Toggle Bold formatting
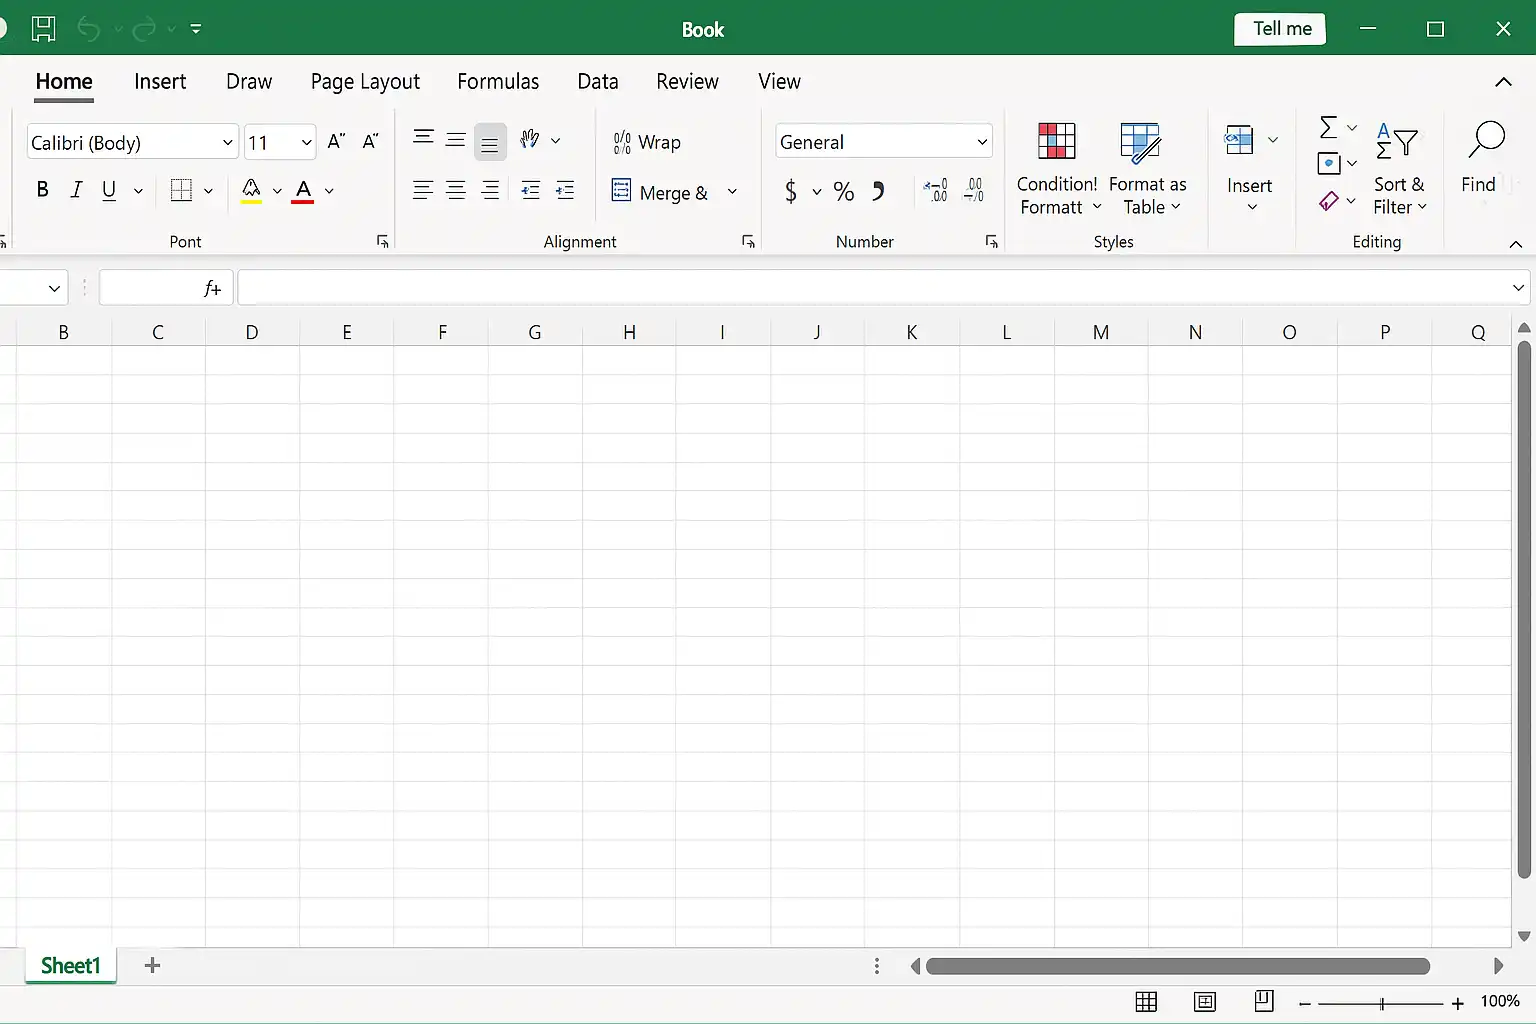Screen dimensions: 1536x1024 click(x=42, y=189)
